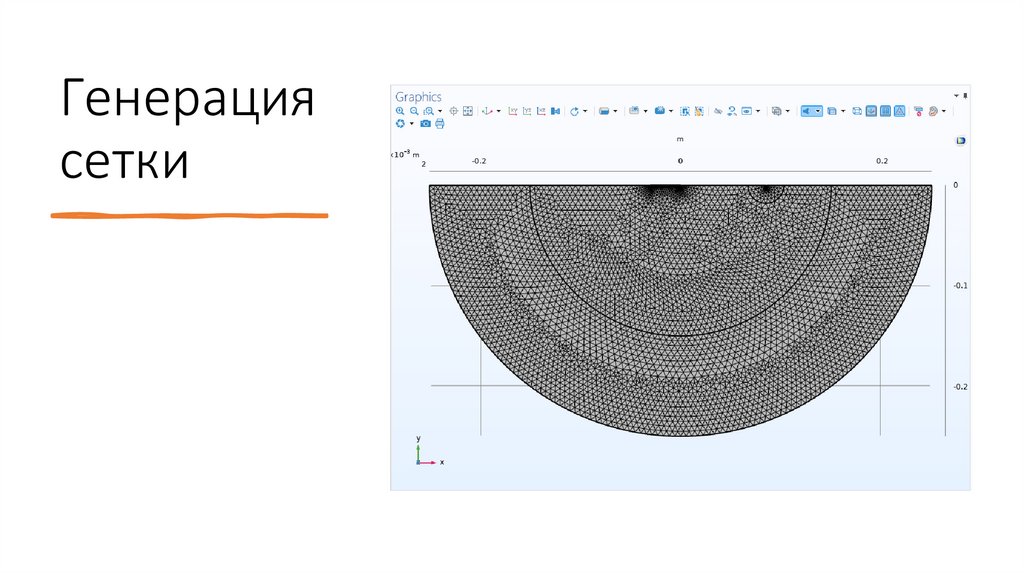Switch to the YZ plane view

click(x=527, y=111)
